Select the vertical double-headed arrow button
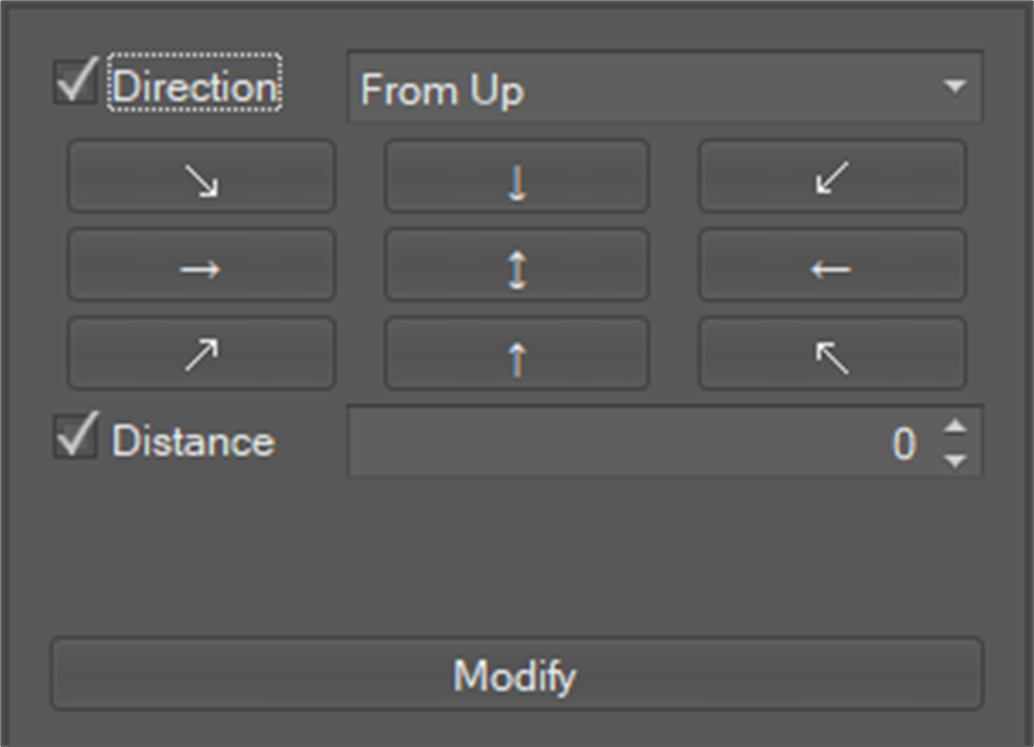The height and width of the screenshot is (747, 1034). point(517,266)
